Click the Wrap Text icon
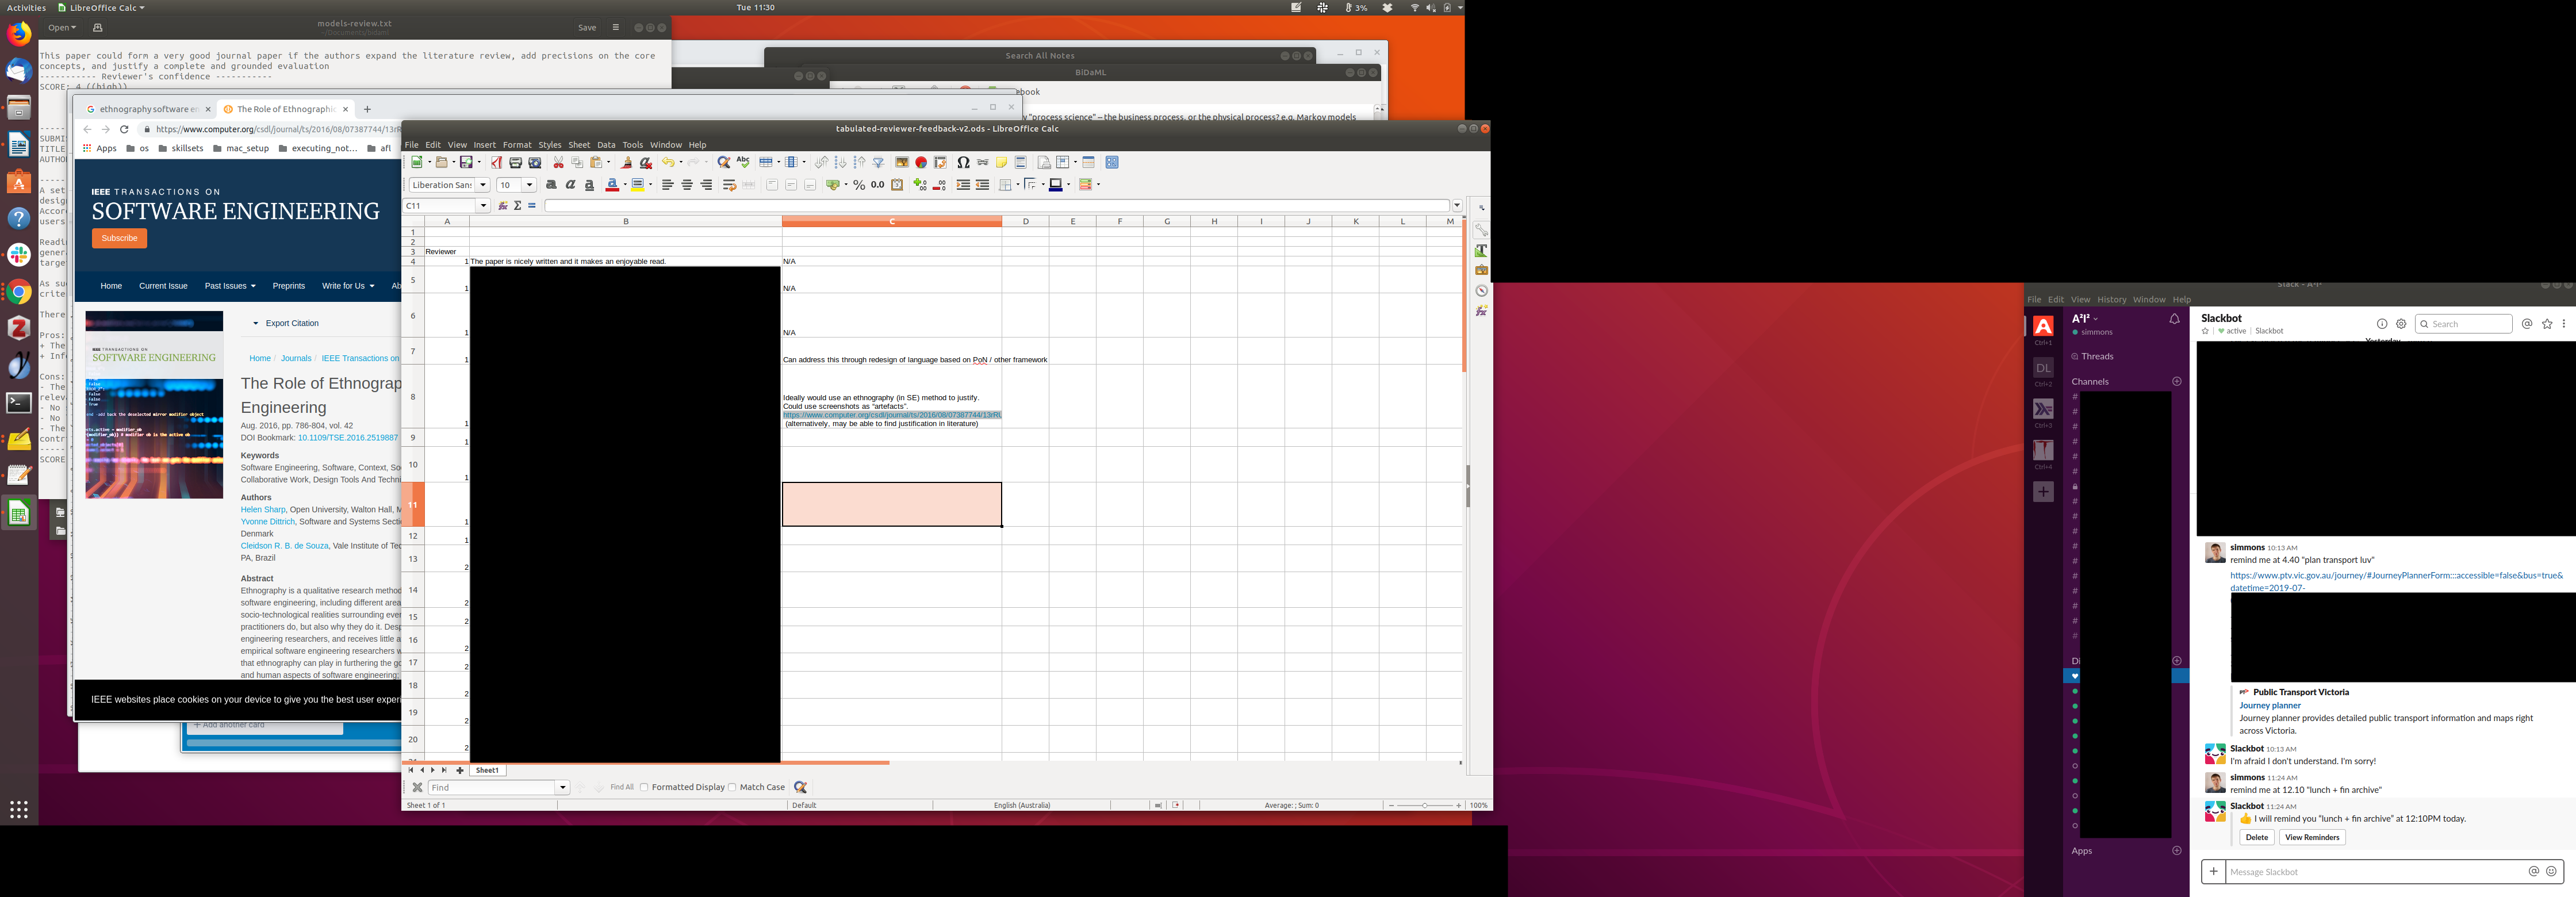Image resolution: width=2576 pixels, height=897 pixels. 729,185
